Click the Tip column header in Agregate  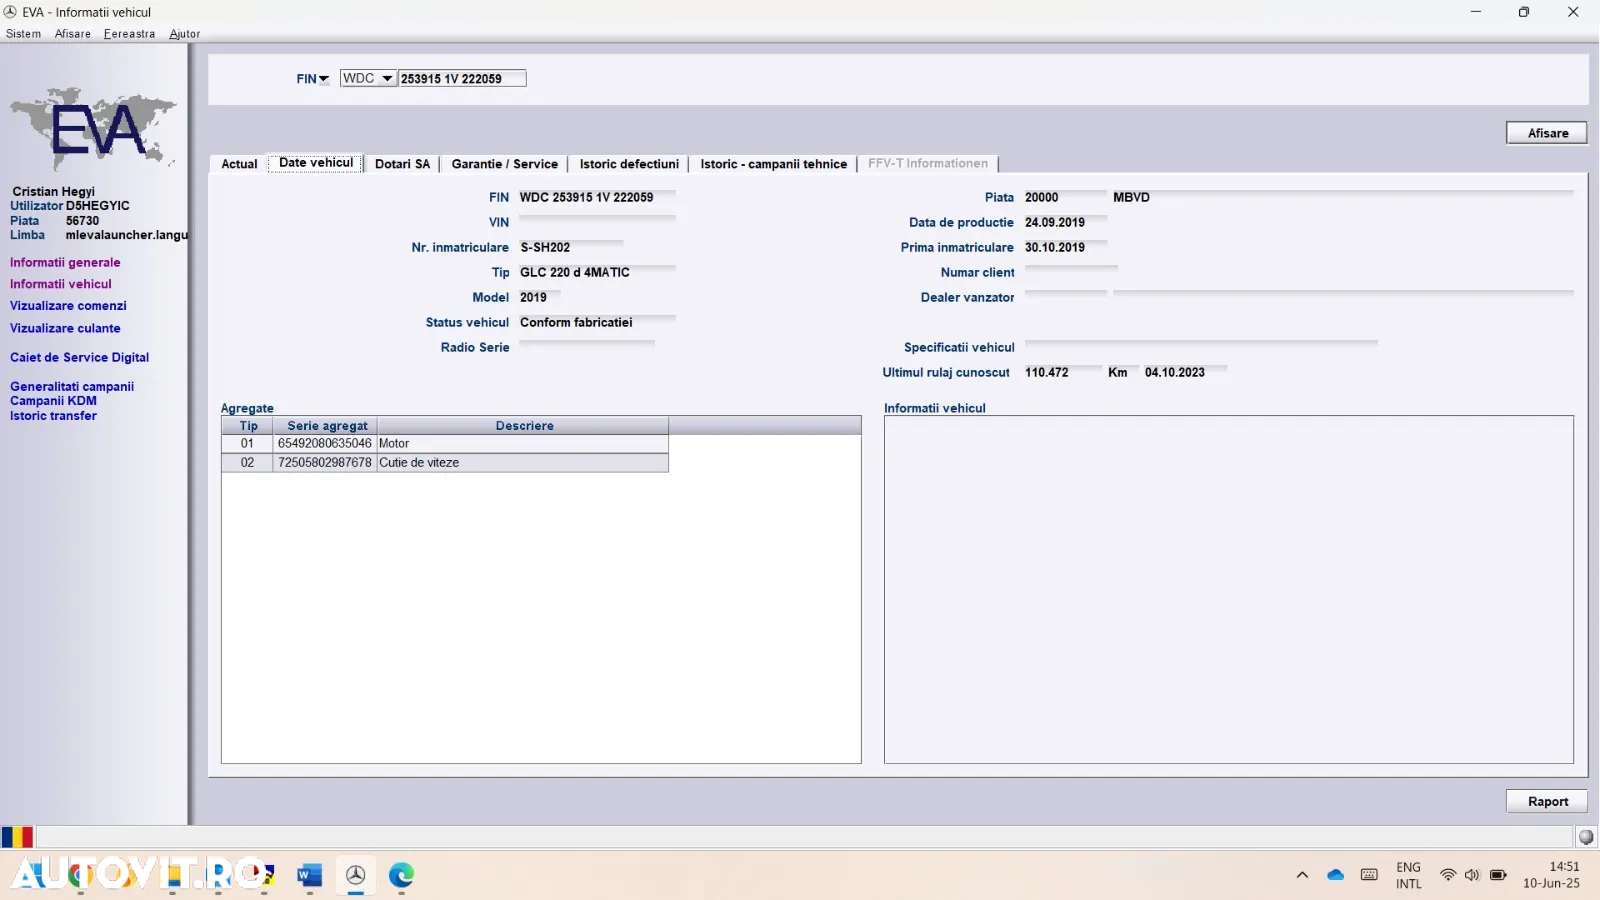pyautogui.click(x=248, y=426)
